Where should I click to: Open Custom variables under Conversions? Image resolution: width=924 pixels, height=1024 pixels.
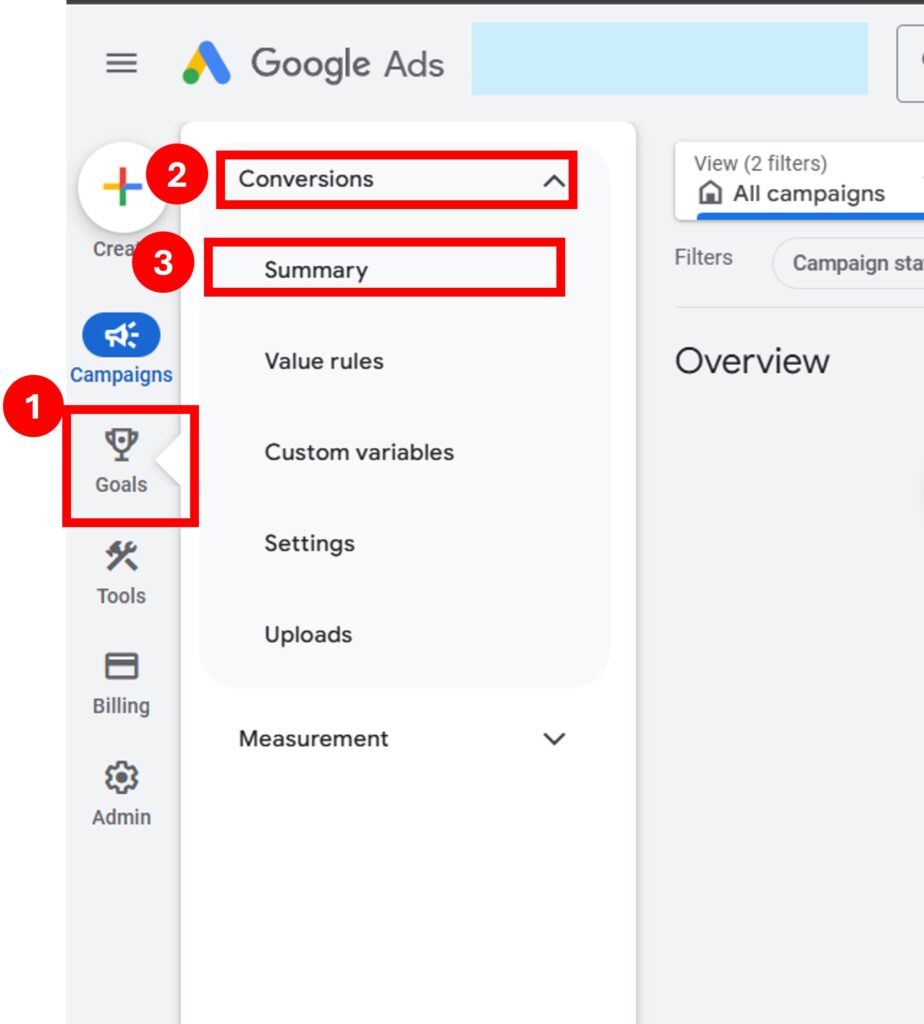[359, 452]
